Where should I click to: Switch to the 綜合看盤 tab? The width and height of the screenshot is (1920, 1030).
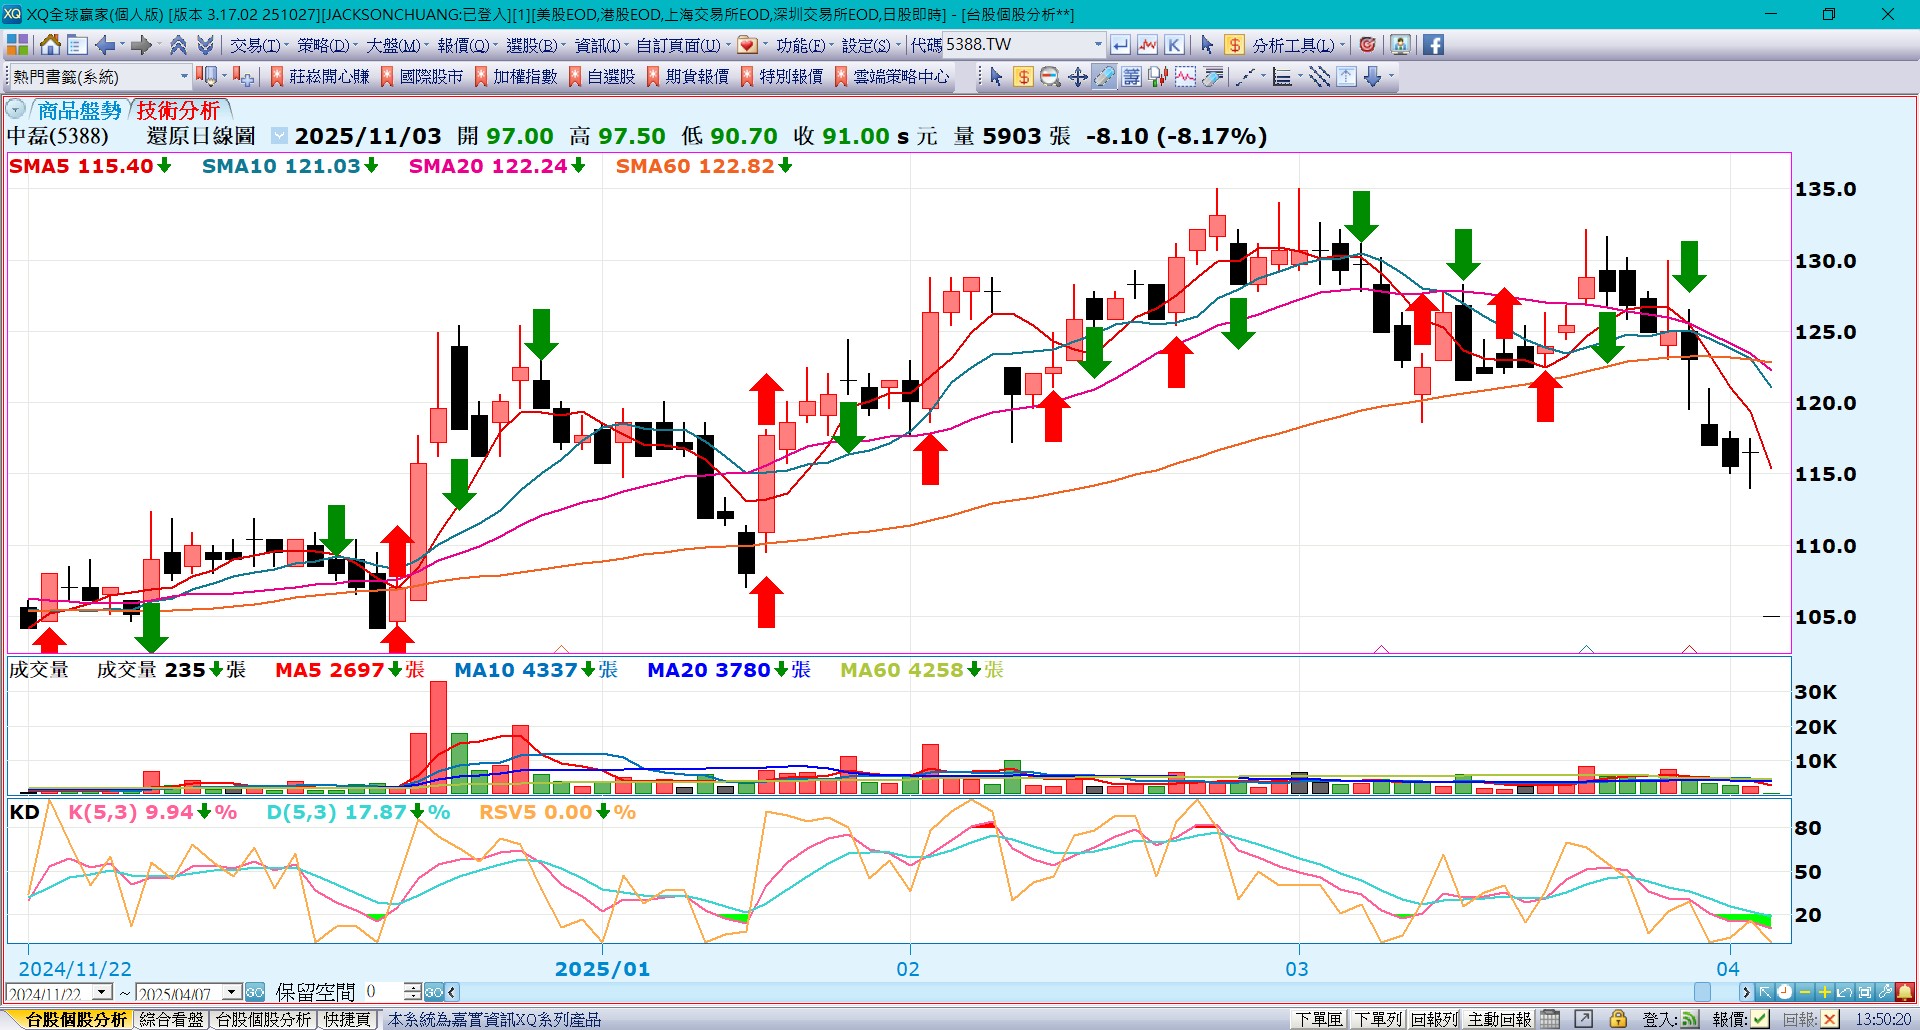click(171, 1019)
